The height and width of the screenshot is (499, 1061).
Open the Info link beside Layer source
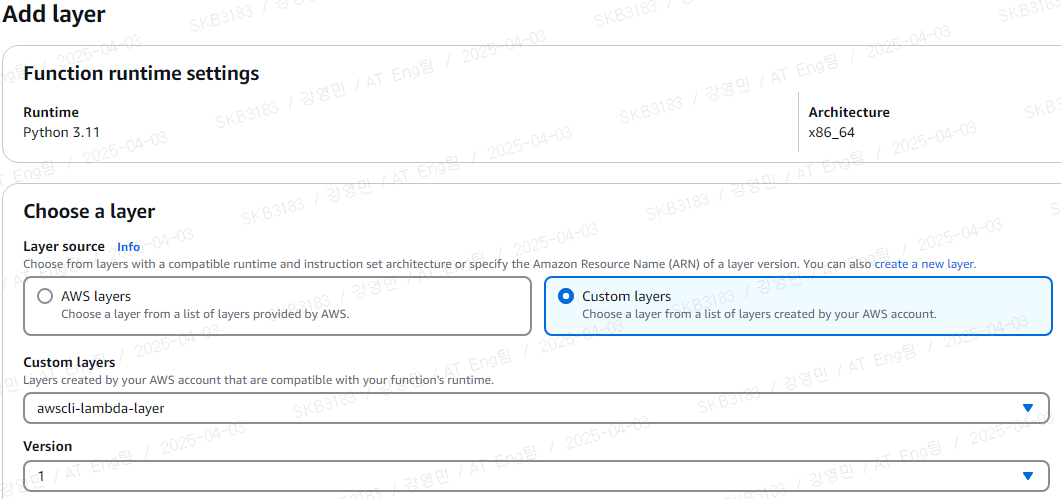pyautogui.click(x=129, y=247)
